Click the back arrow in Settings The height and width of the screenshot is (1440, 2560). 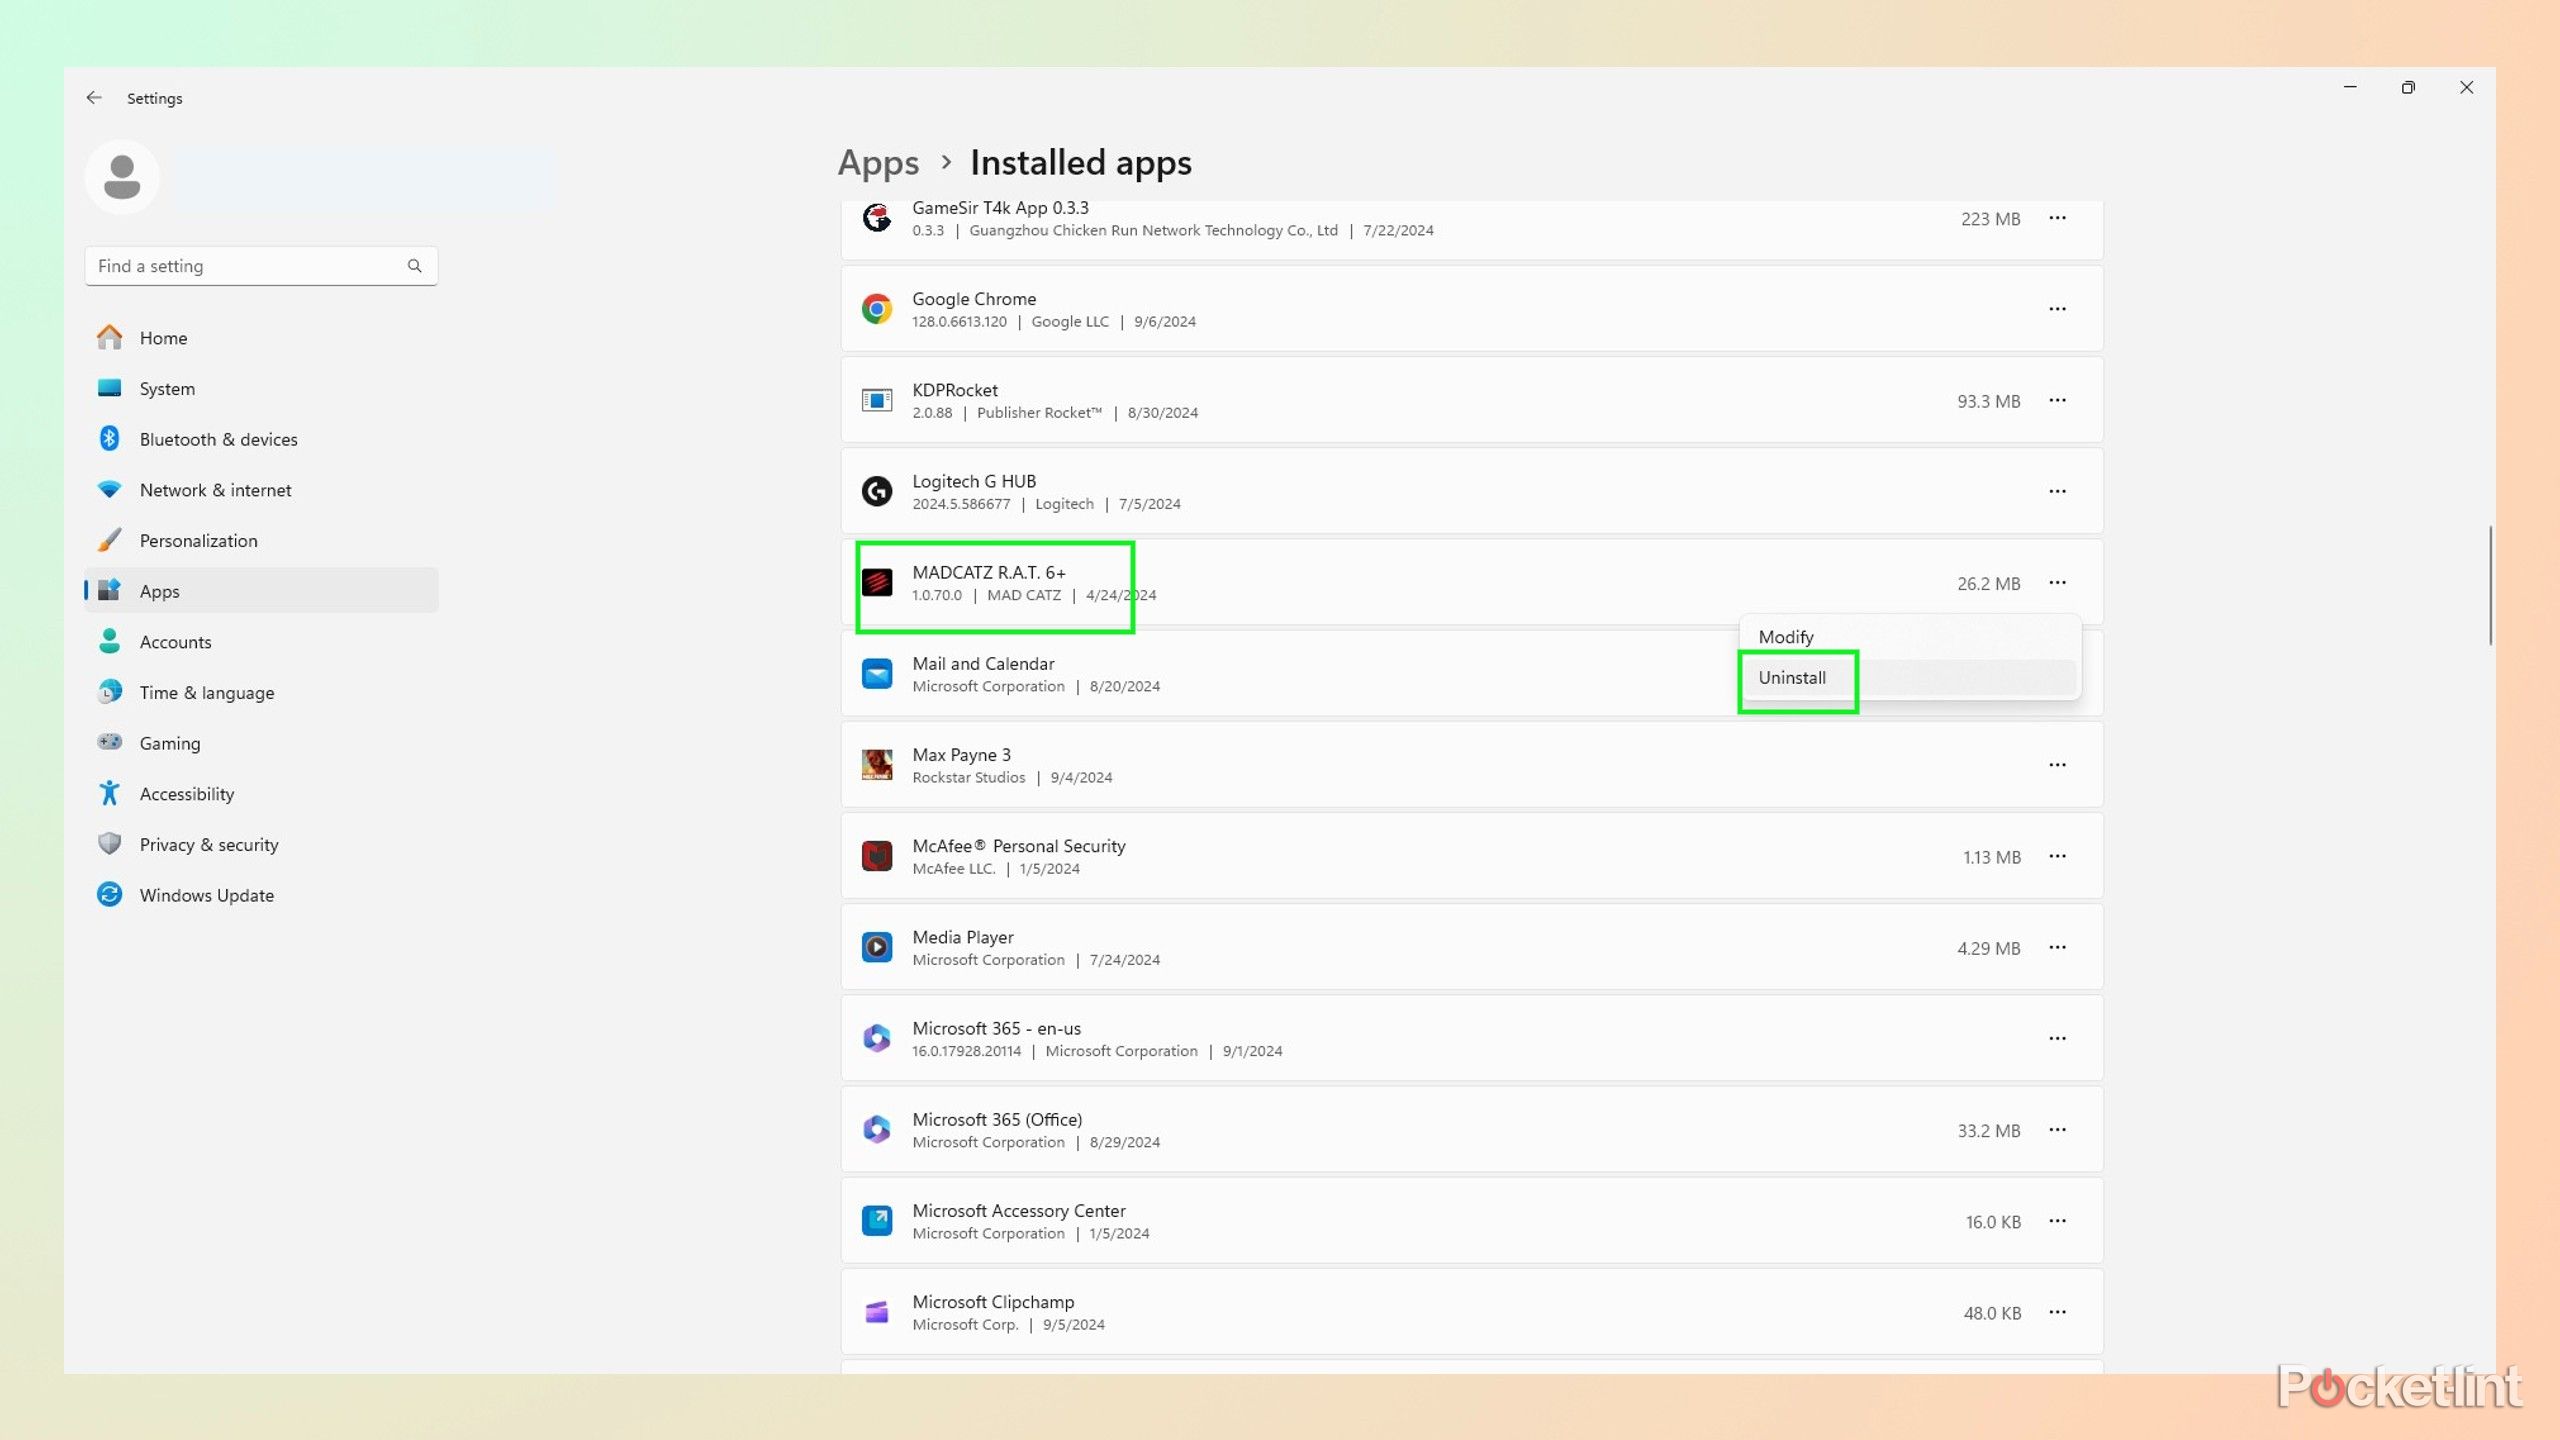click(94, 97)
